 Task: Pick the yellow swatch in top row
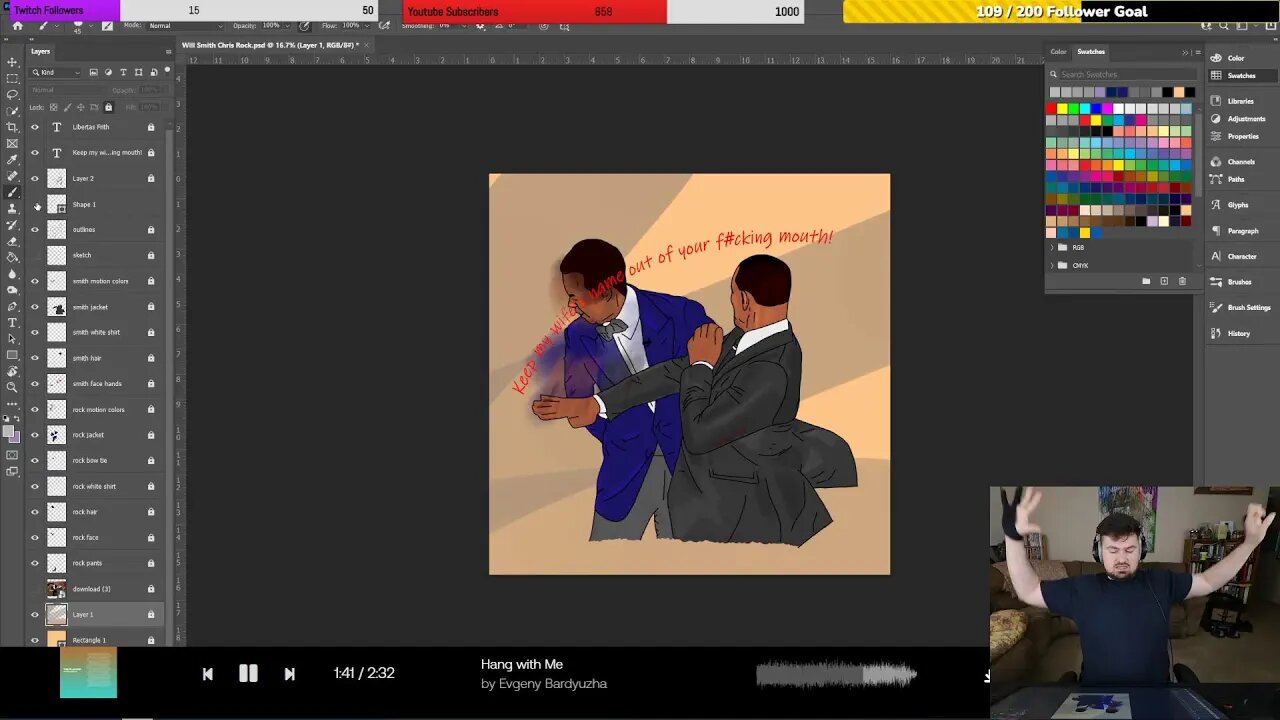tap(1062, 109)
